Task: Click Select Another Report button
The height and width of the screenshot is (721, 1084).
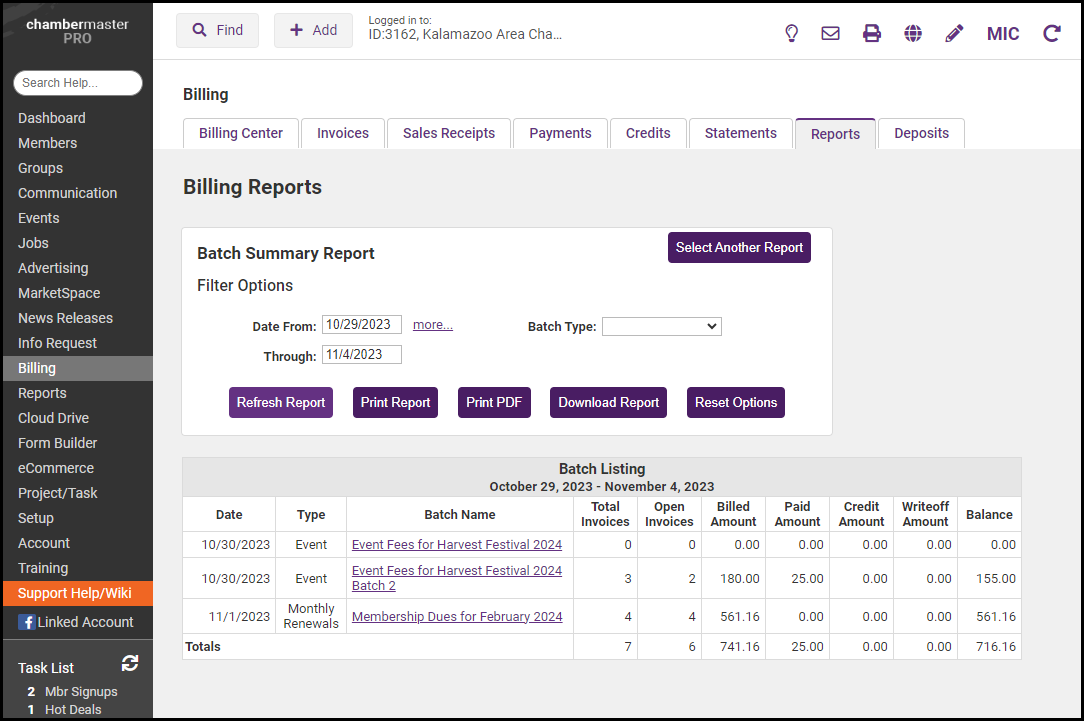Action: point(739,247)
